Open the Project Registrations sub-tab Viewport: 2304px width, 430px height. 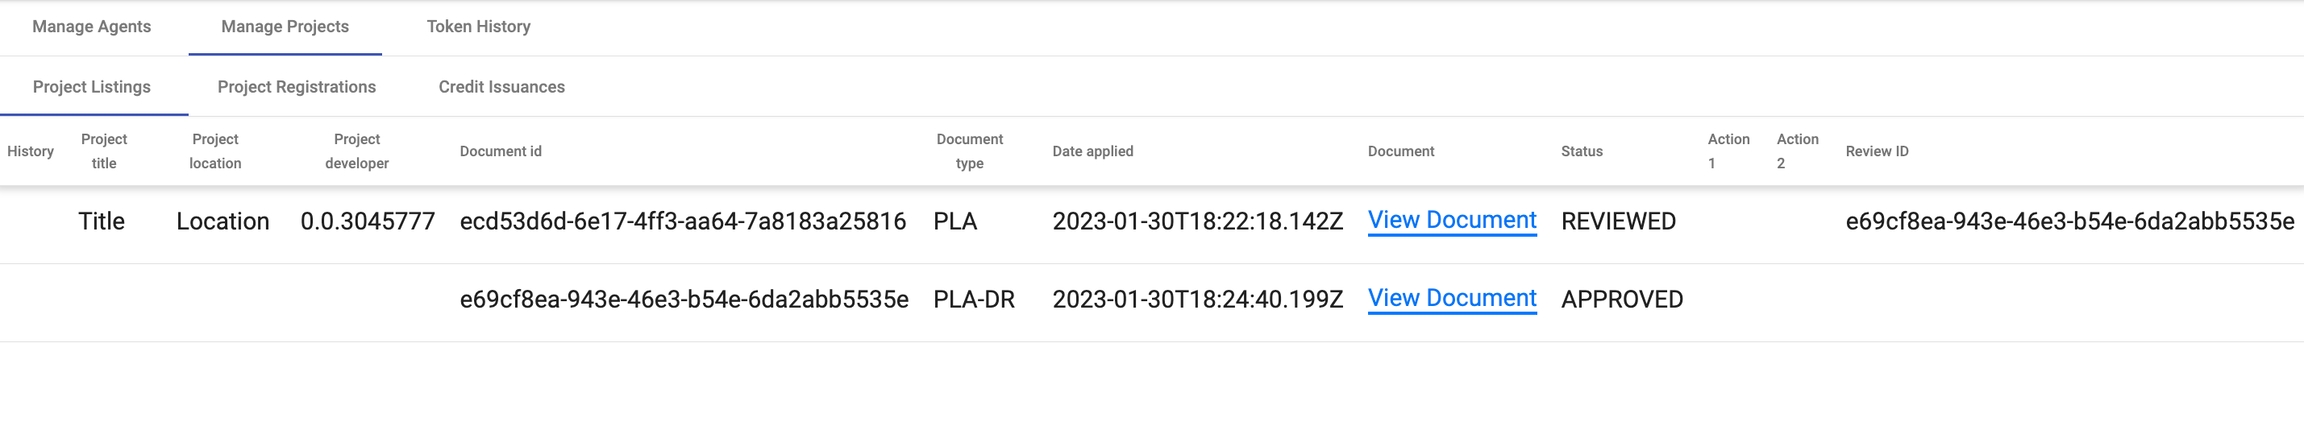pos(296,87)
